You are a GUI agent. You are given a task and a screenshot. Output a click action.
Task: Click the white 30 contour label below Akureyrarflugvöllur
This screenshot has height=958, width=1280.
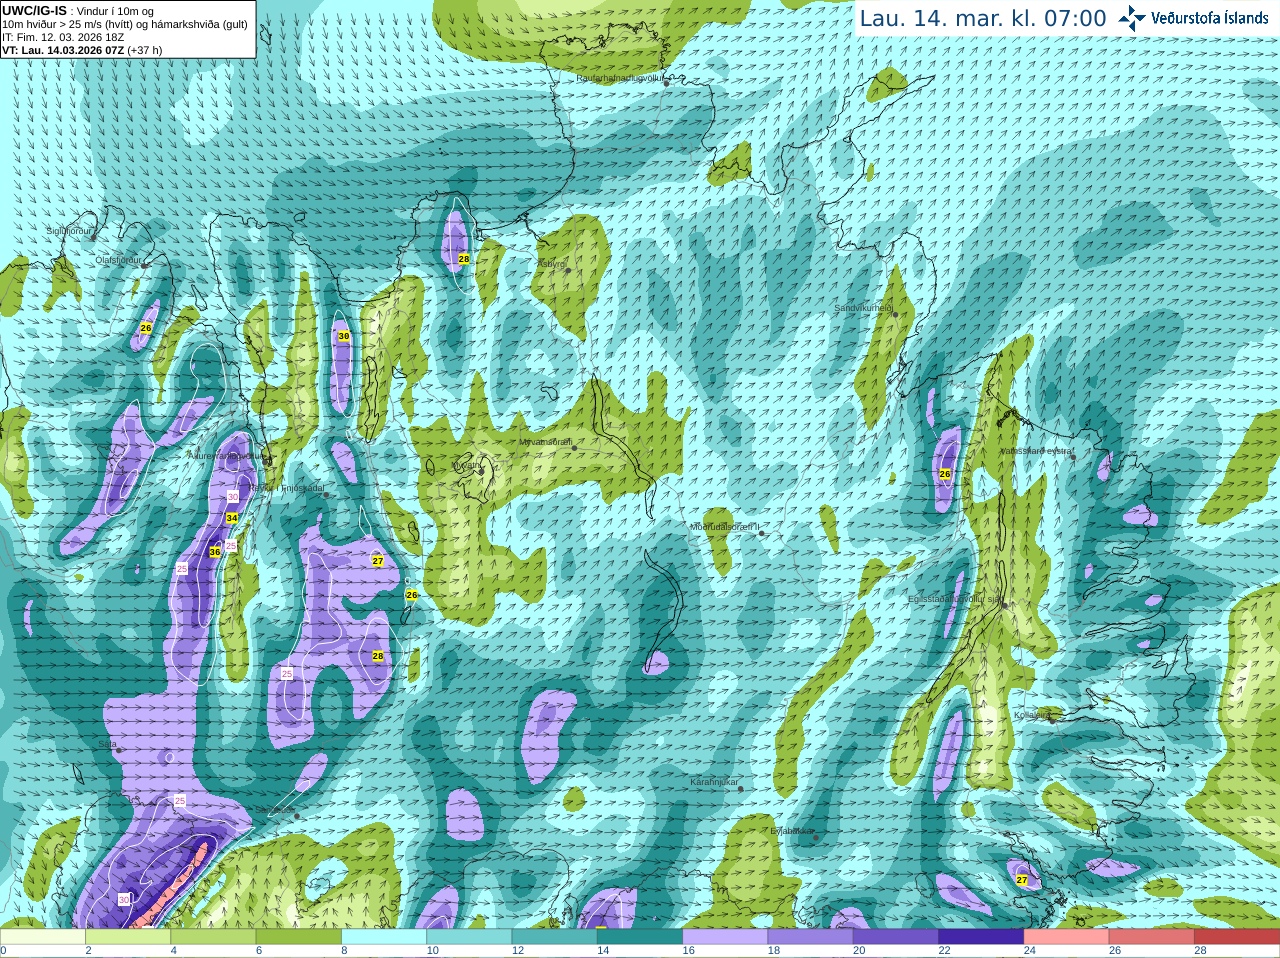(x=233, y=497)
